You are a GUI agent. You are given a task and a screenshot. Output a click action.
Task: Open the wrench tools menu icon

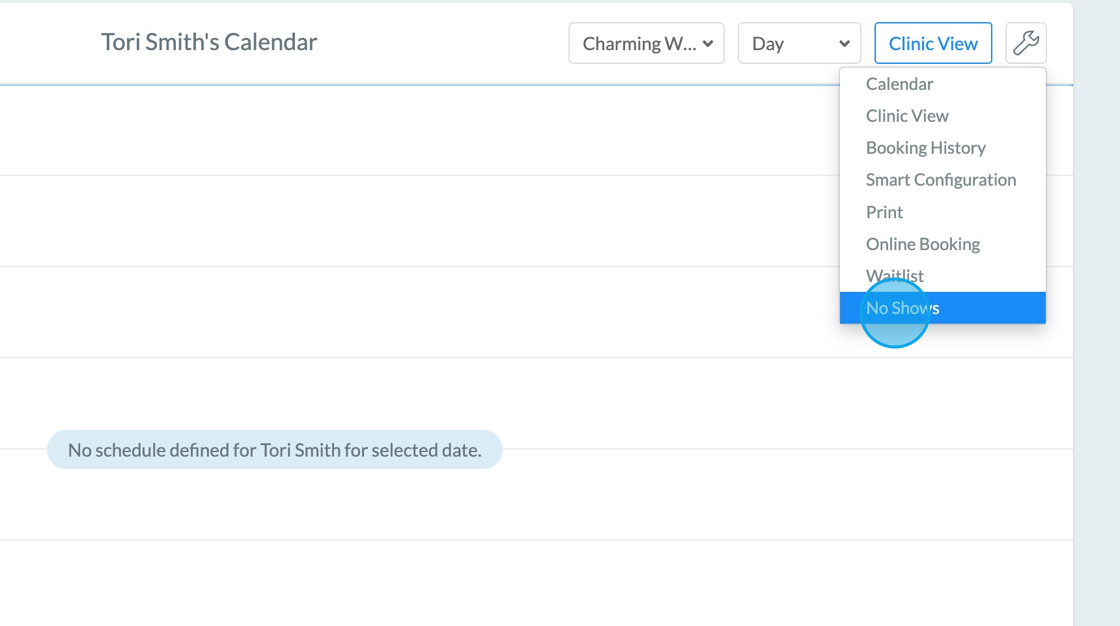[1026, 43]
